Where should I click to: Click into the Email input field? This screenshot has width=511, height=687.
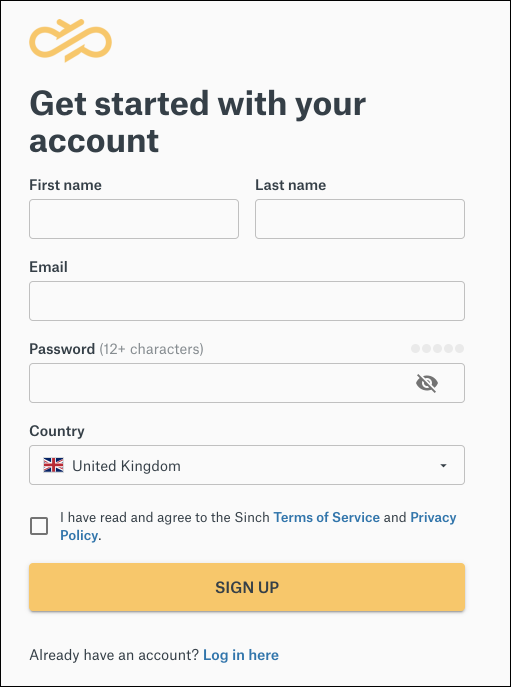coord(247,301)
